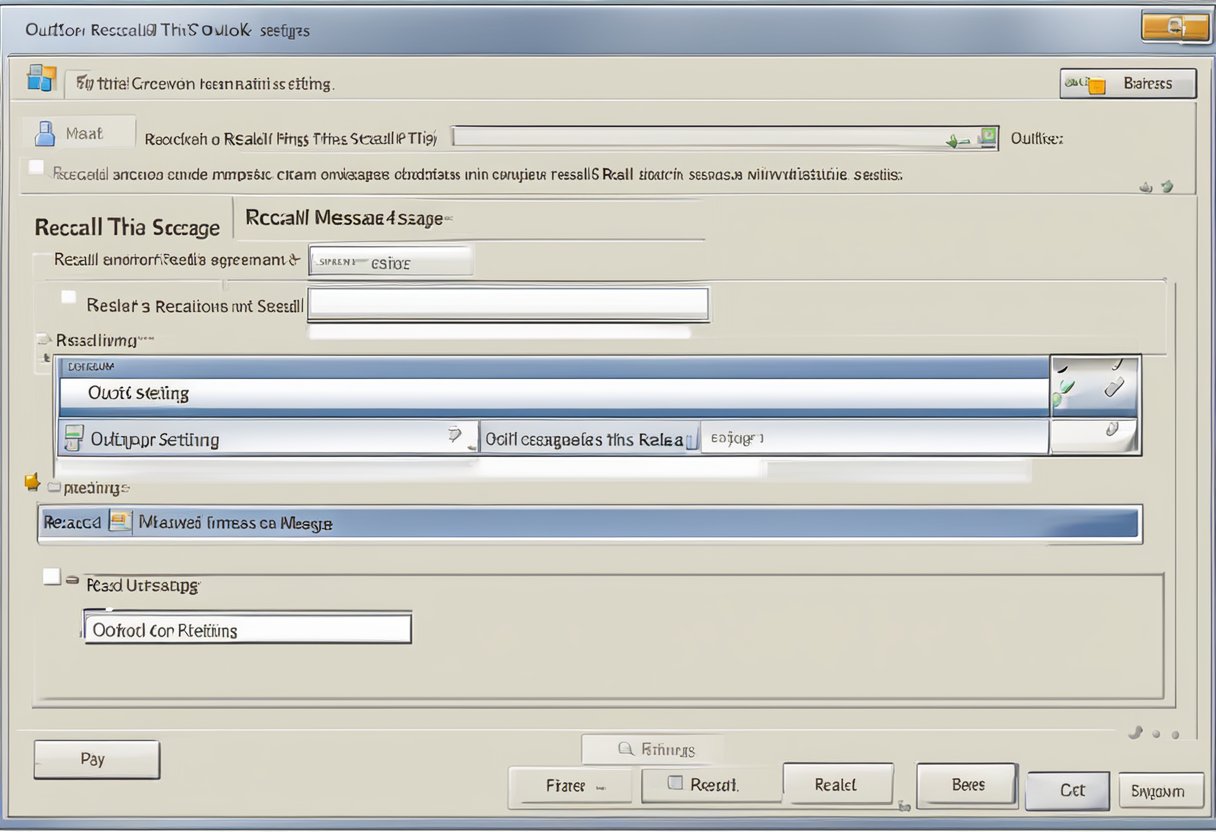Toggle the checkbox next to Reslar s Recaiions

point(69,297)
